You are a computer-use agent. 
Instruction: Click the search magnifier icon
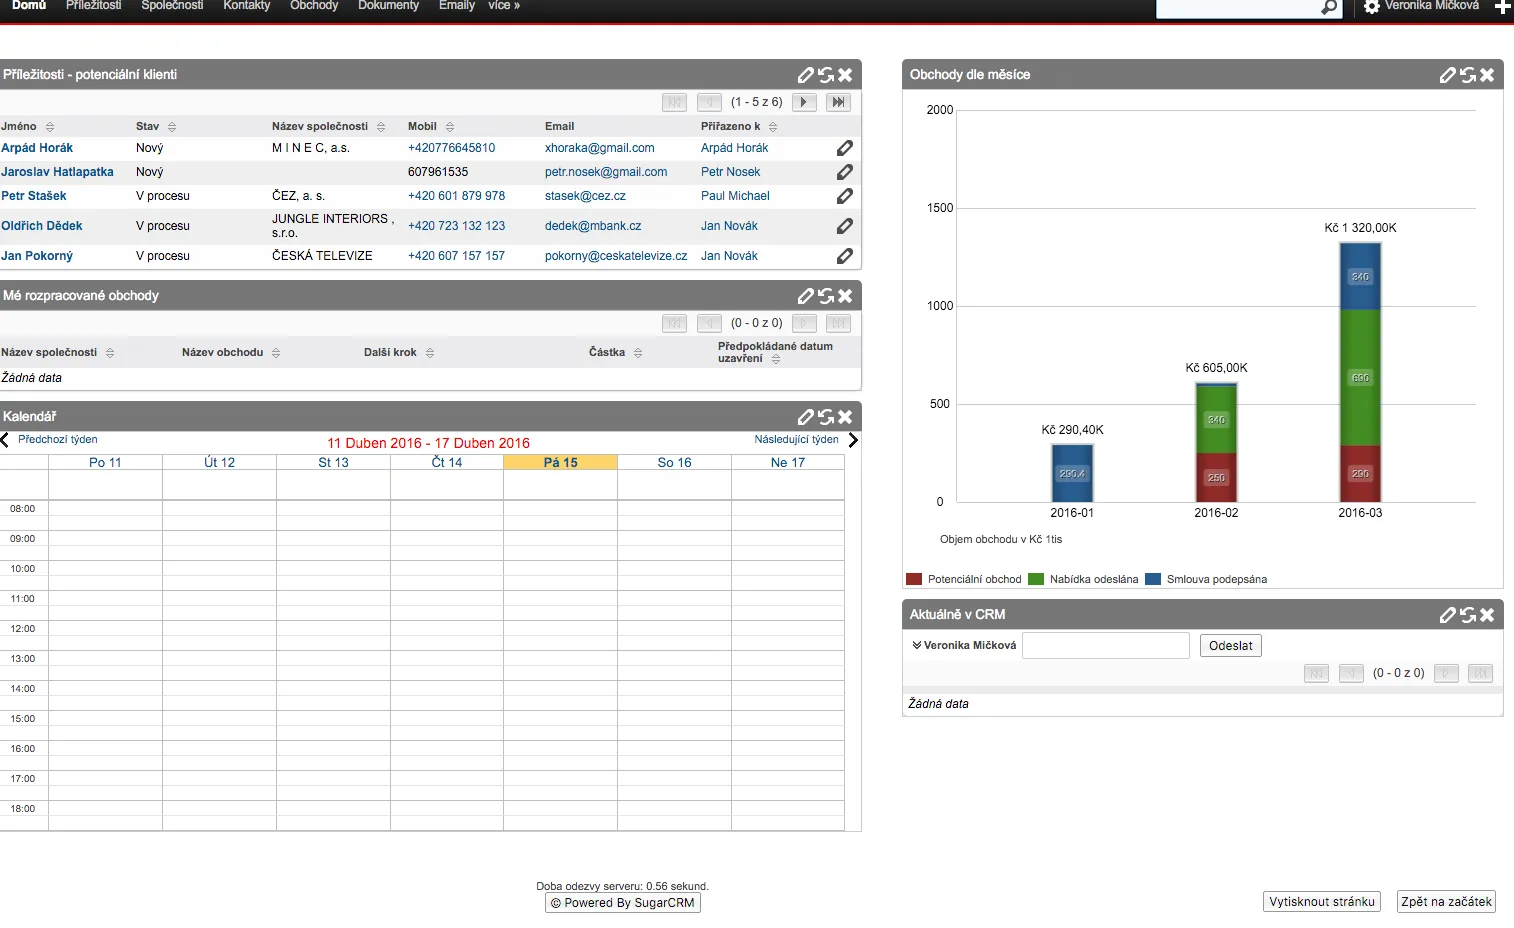tap(1329, 7)
